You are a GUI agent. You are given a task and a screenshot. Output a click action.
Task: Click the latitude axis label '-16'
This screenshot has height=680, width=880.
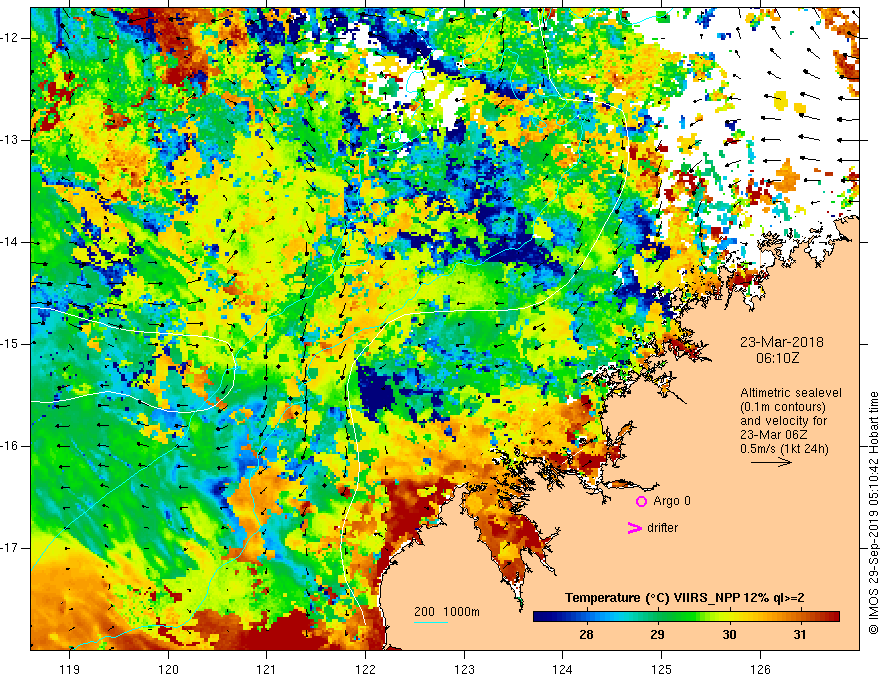(x=12, y=446)
